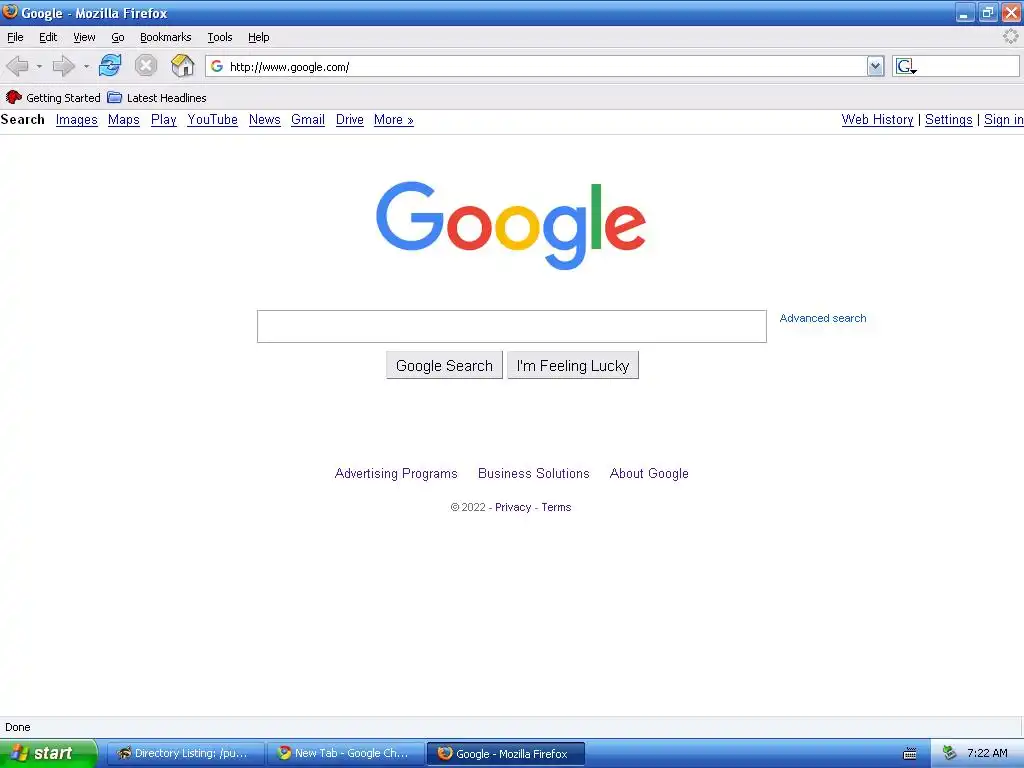The width and height of the screenshot is (1024, 768).
Task: Switch to New Tab Google Chrome taskbar window
Action: [x=345, y=754]
